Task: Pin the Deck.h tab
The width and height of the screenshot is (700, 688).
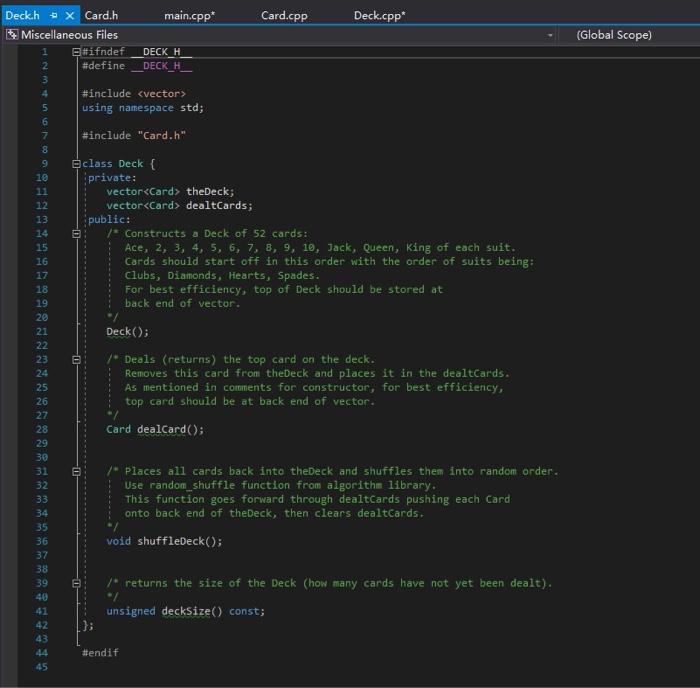Action: pos(54,15)
